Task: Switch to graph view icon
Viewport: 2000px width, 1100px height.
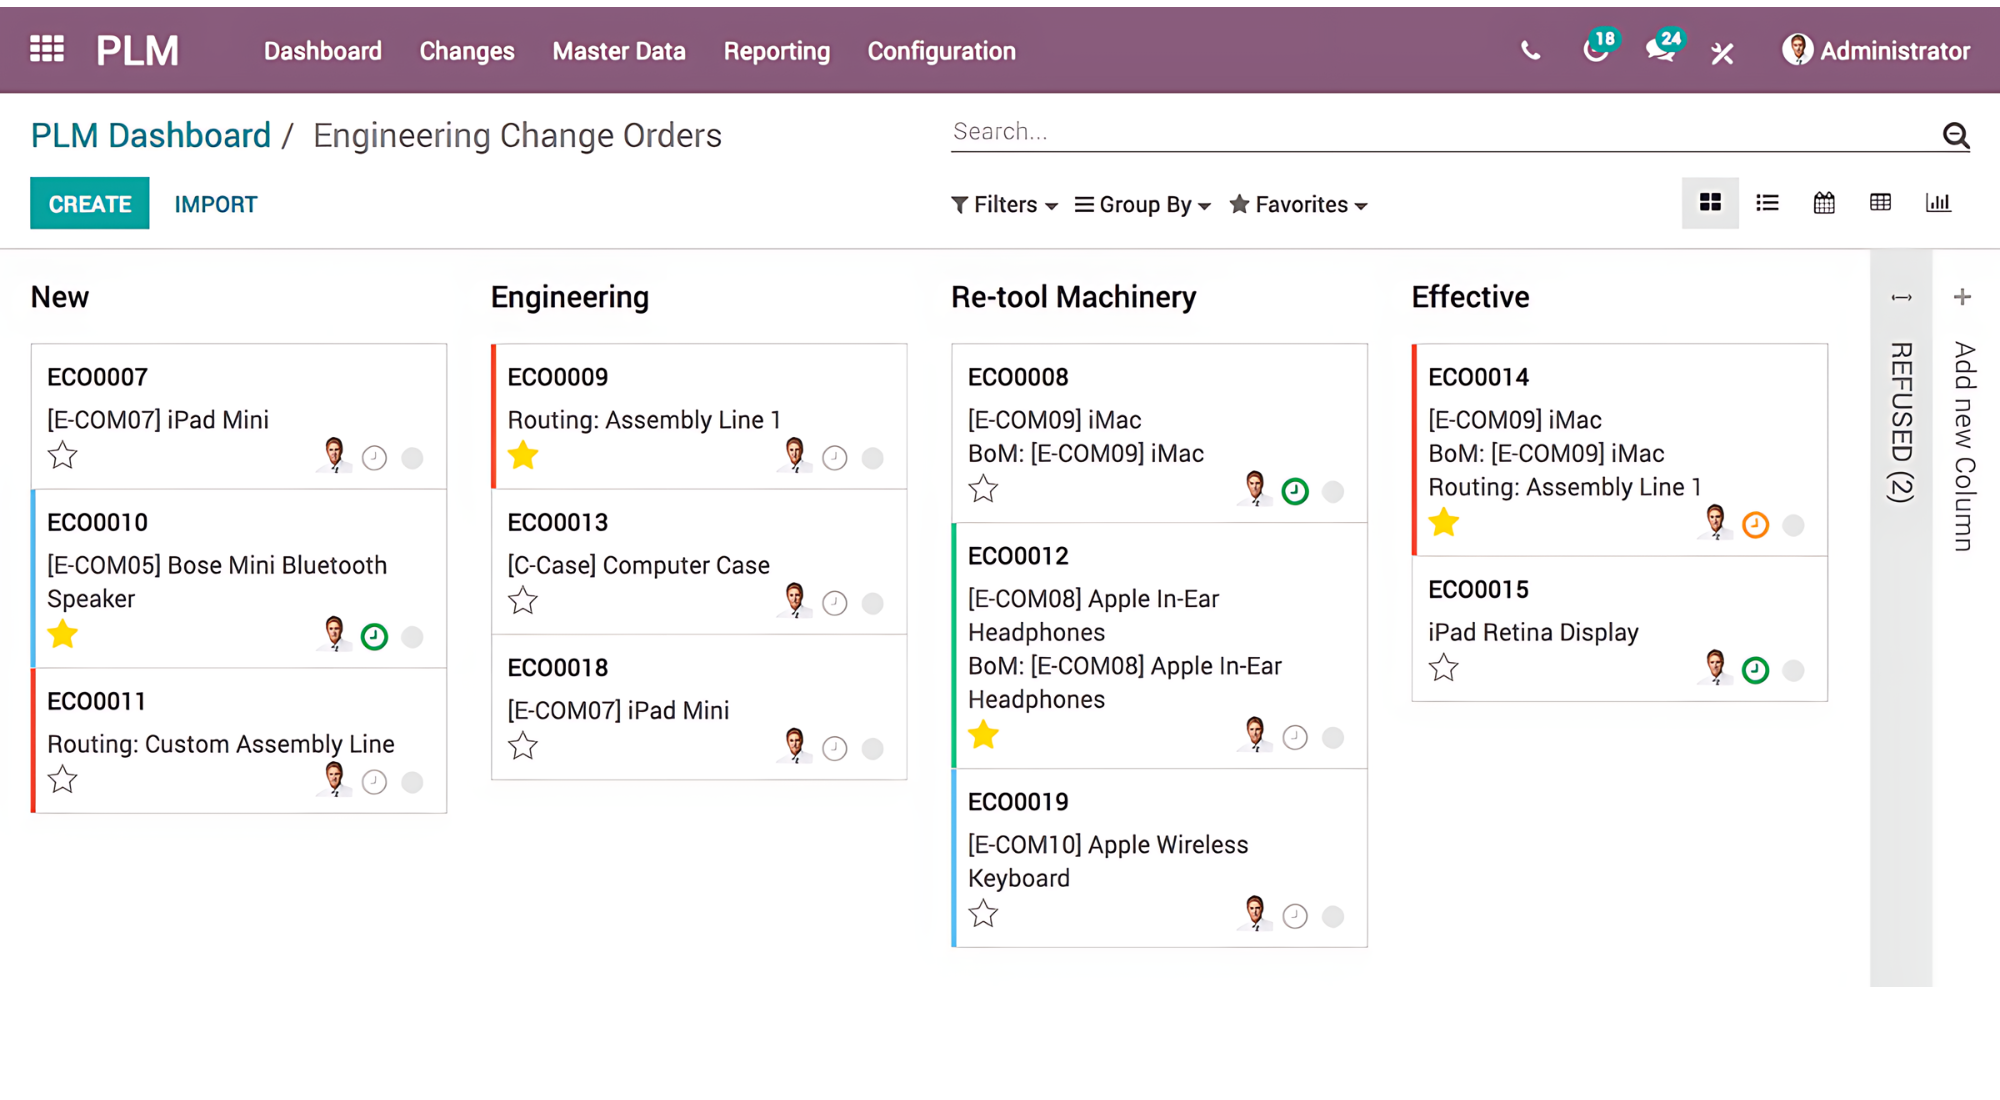Action: point(1938,203)
